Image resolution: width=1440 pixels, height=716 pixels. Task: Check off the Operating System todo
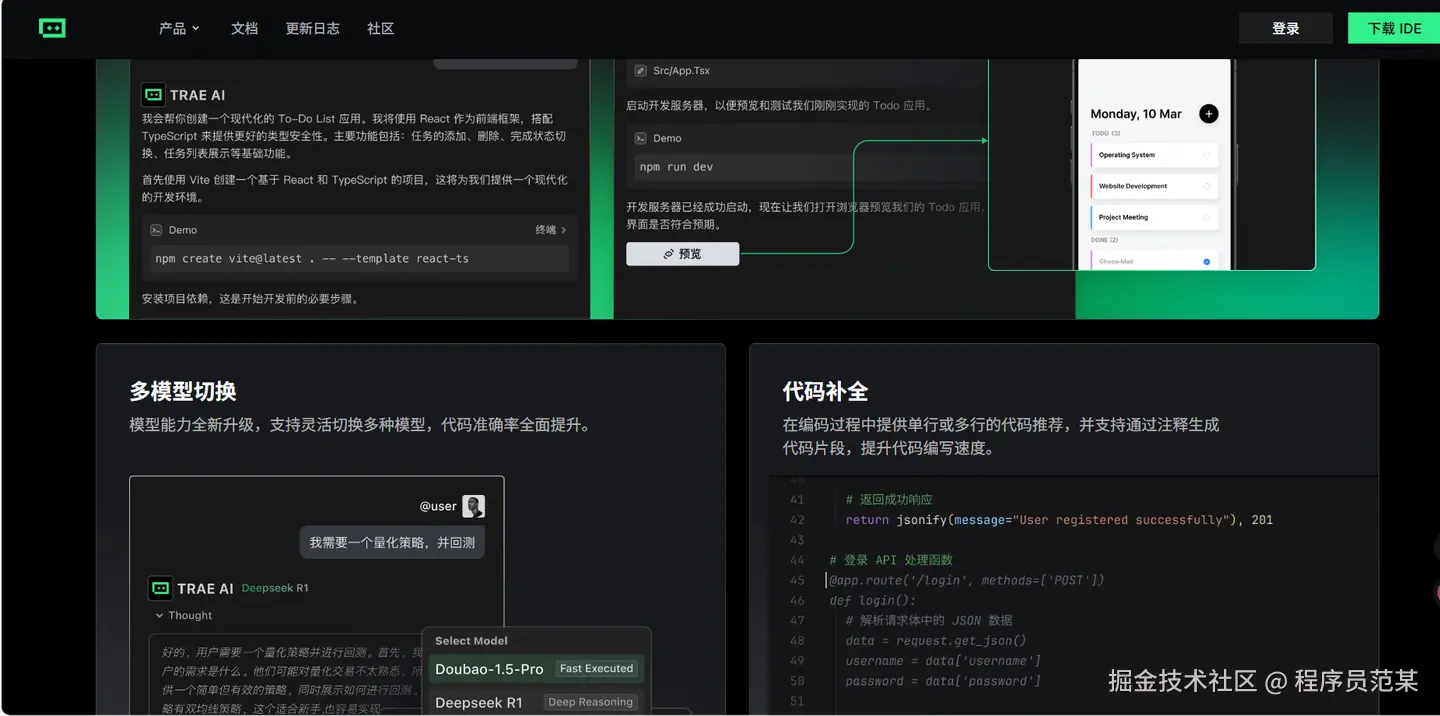(x=1206, y=155)
